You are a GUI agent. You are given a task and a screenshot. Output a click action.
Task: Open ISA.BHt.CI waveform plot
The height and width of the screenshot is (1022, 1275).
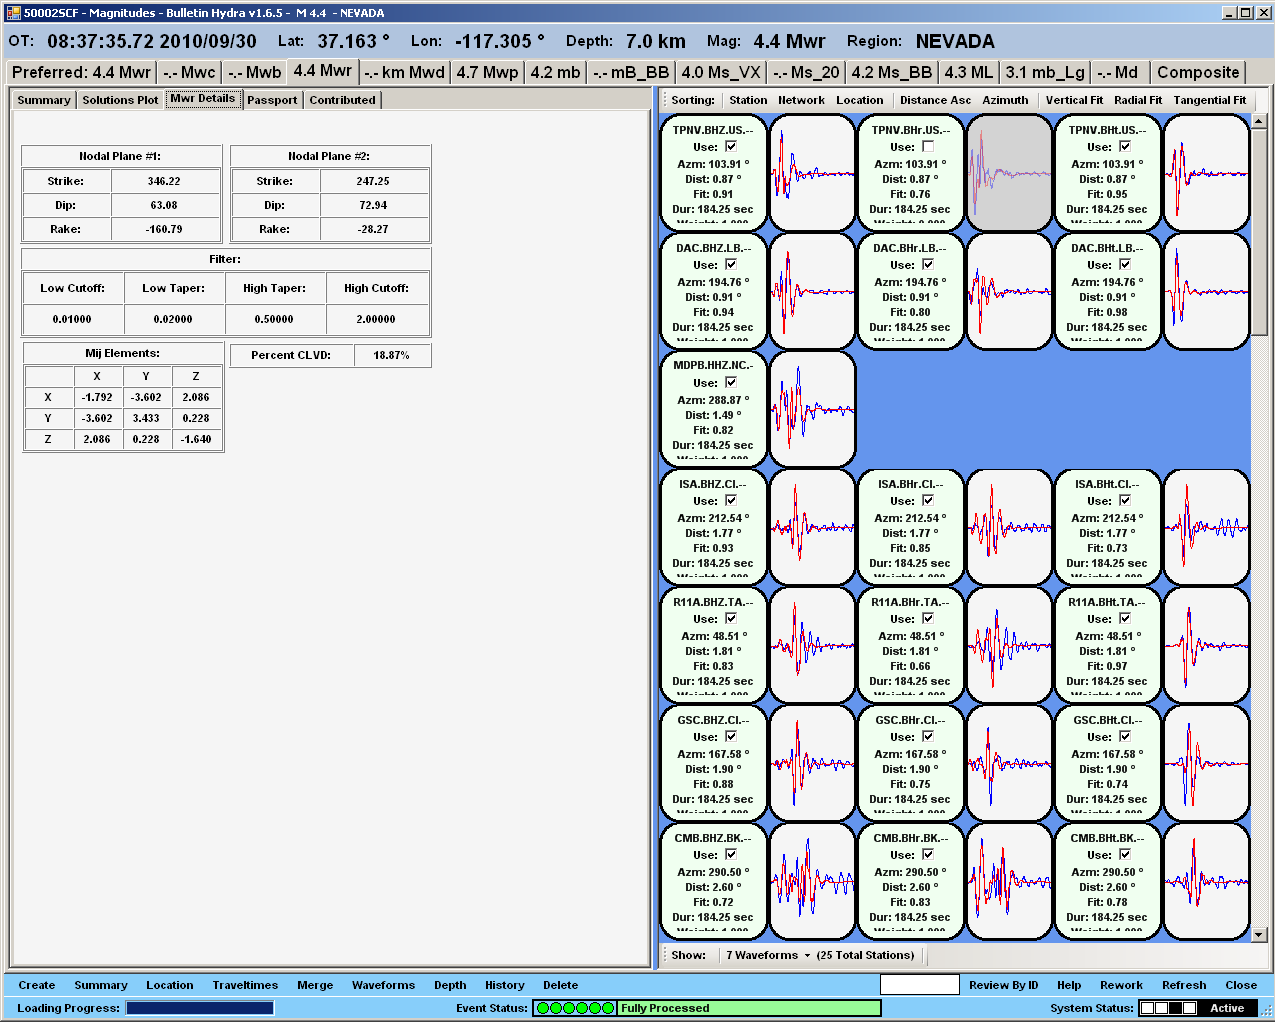(1207, 527)
